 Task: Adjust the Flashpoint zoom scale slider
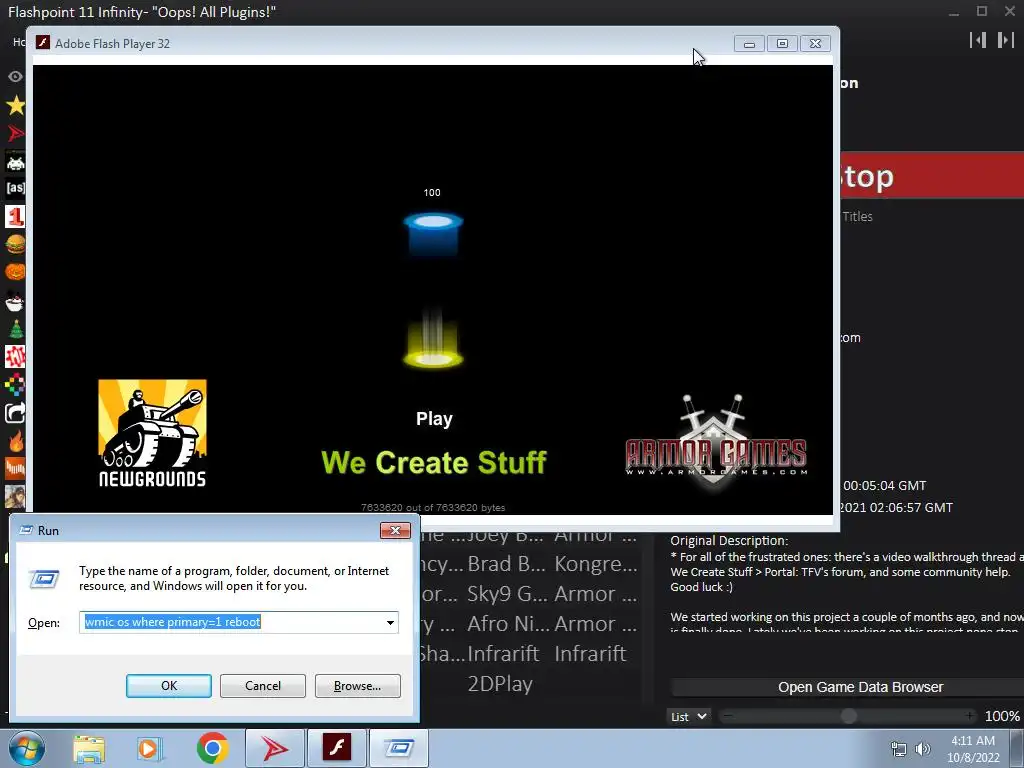848,716
